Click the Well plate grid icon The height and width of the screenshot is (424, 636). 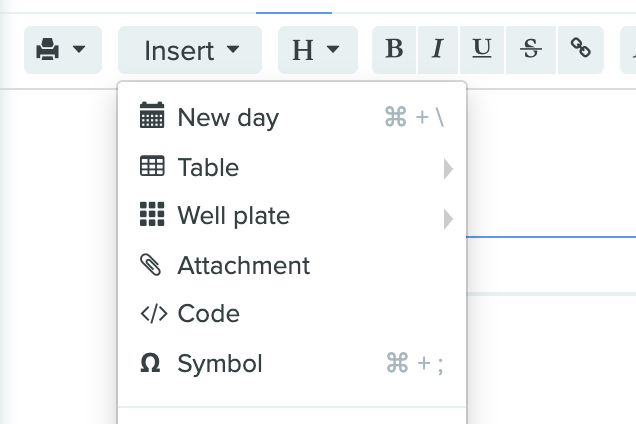(x=152, y=214)
